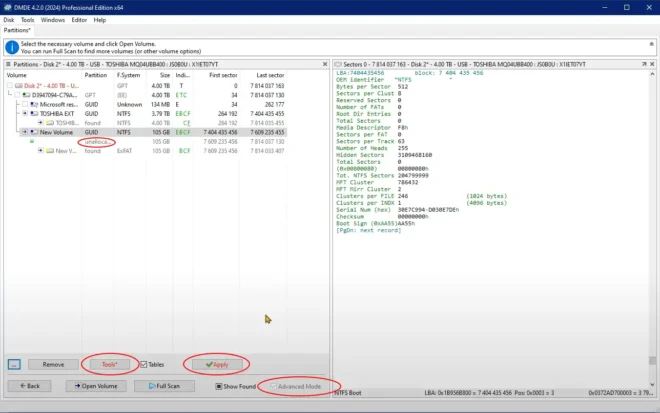Click the Sectors panel scroll-down arrow
Screen dimensions: 660x413
[652, 384]
